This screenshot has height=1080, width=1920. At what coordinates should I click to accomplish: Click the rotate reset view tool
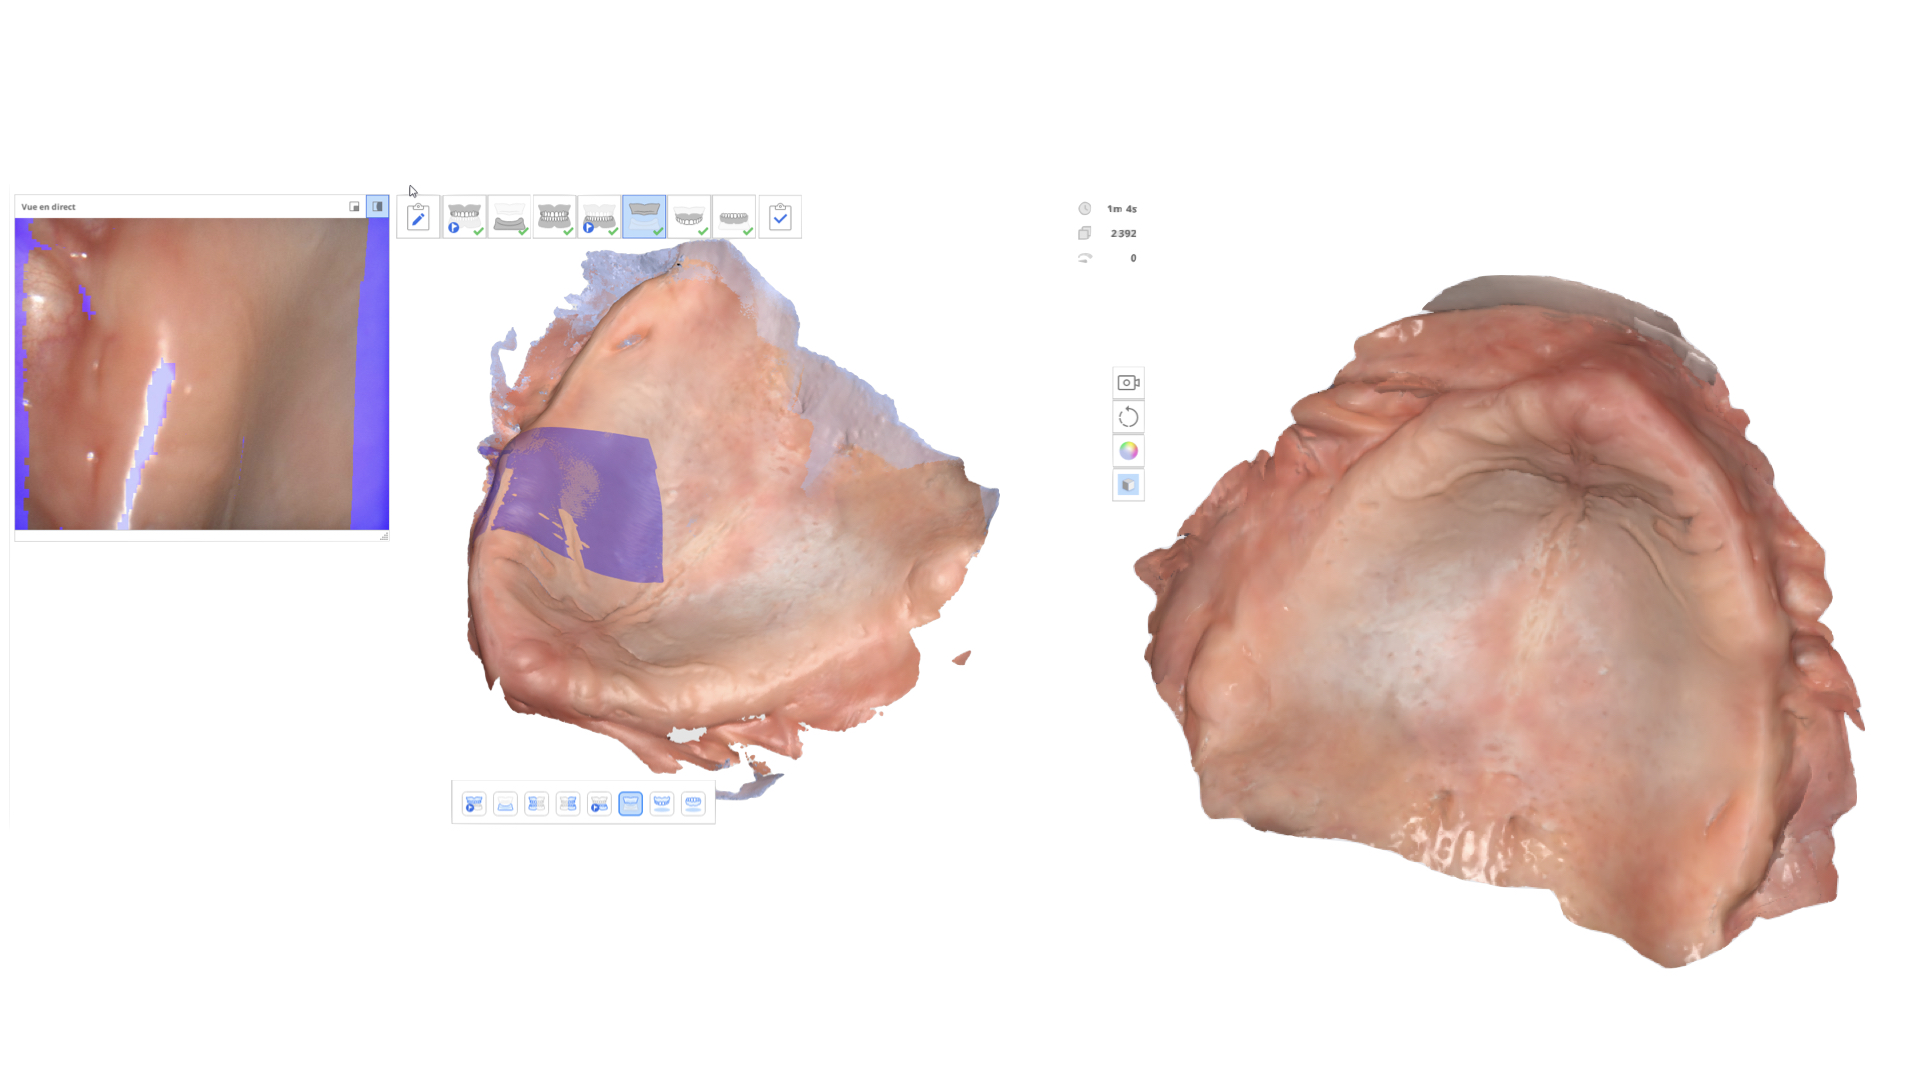tap(1128, 417)
